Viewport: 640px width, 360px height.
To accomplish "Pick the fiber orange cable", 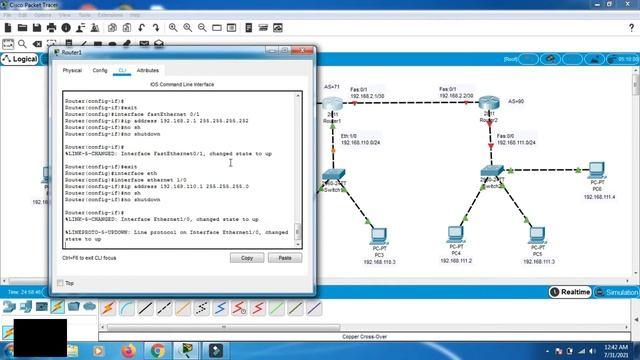I will pyautogui.click(x=183, y=309).
